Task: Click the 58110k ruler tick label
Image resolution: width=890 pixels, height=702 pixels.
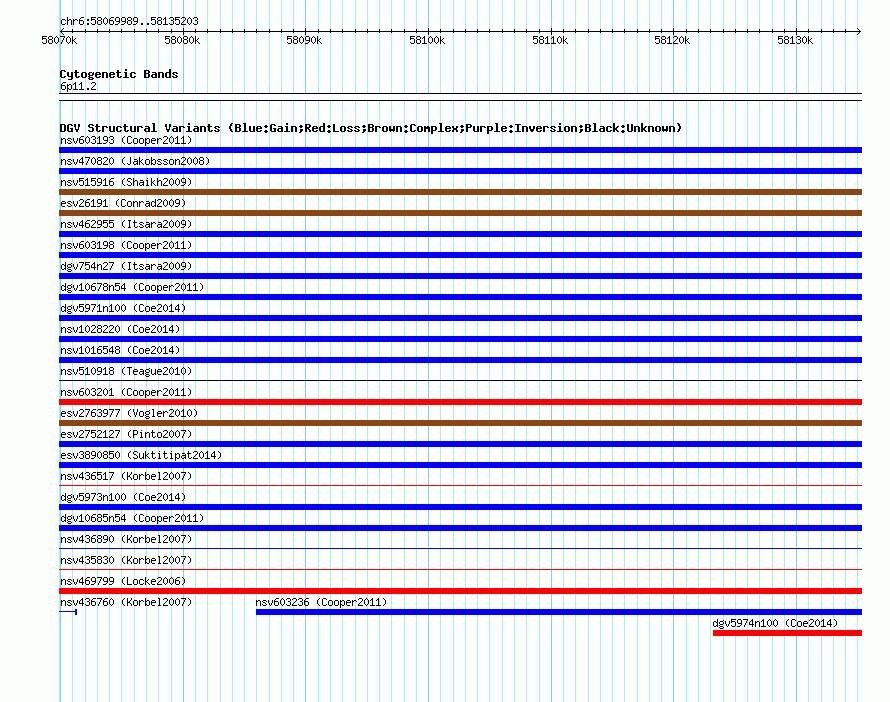Action: click(x=550, y=40)
